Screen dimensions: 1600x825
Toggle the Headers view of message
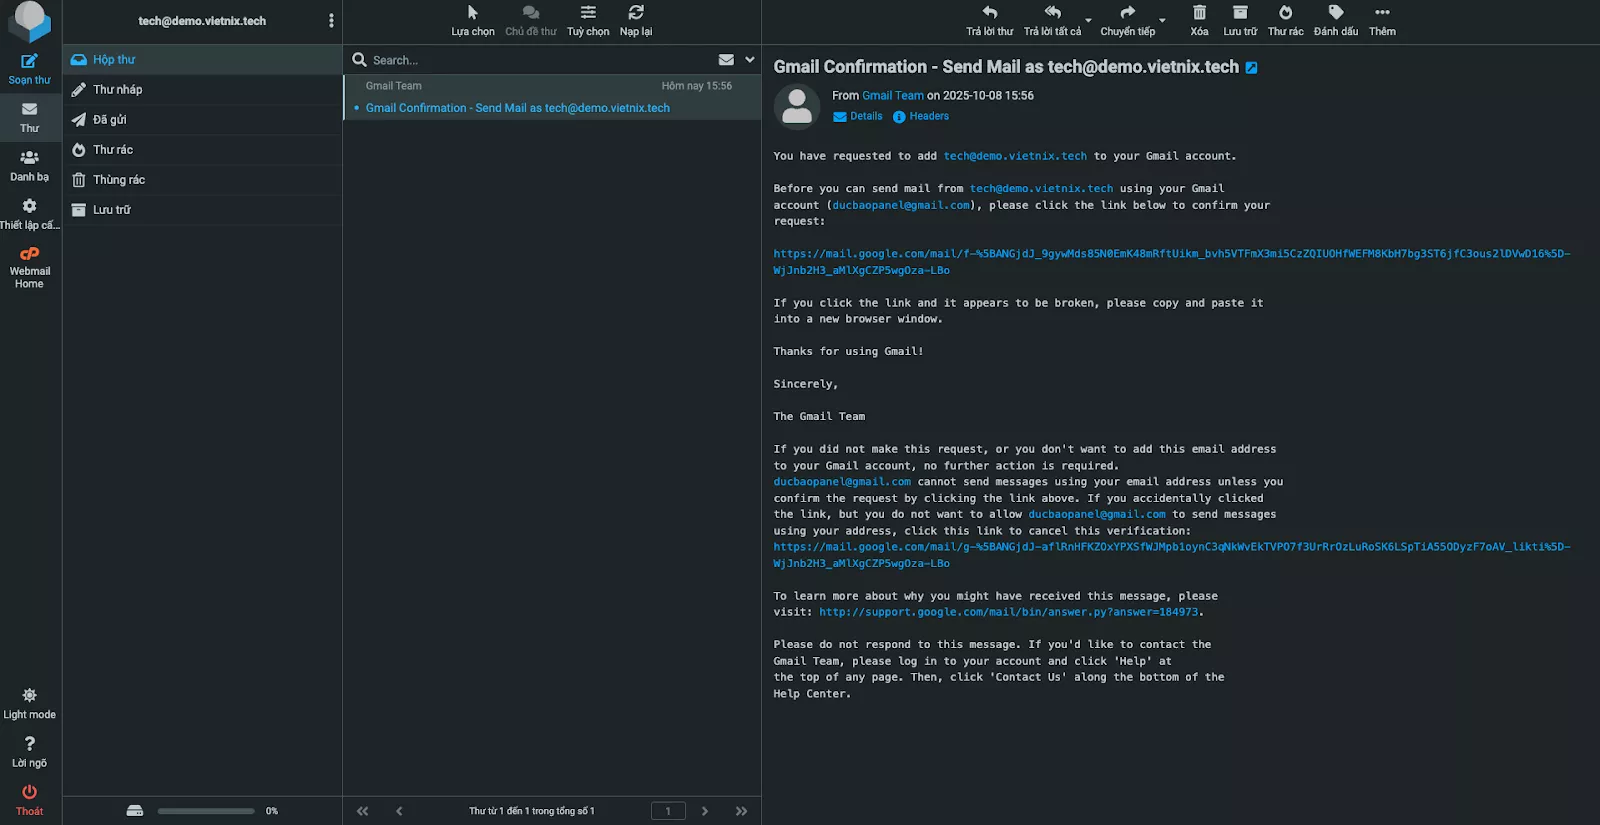(928, 117)
